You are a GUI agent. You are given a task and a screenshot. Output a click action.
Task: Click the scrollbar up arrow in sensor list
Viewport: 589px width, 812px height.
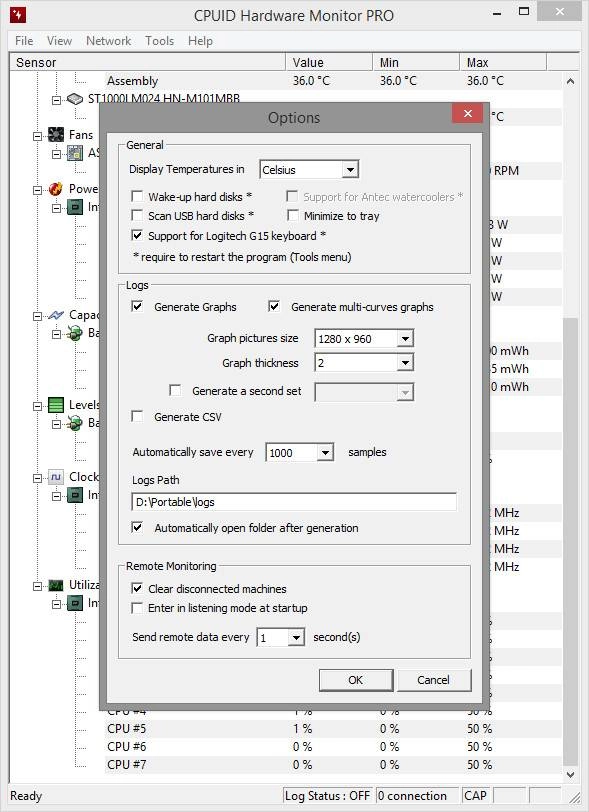[x=570, y=81]
